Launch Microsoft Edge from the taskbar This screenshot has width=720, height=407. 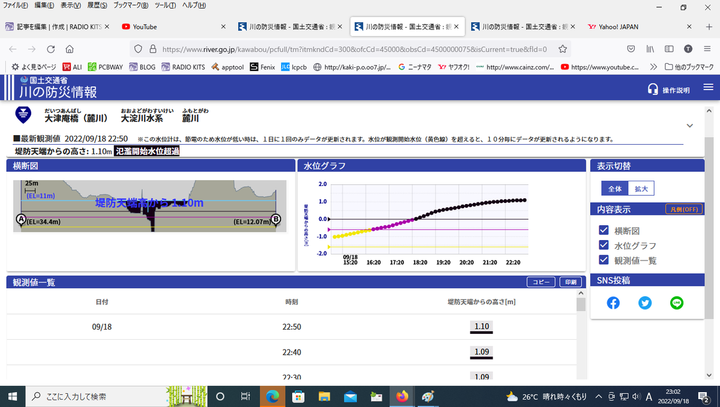[x=271, y=396]
